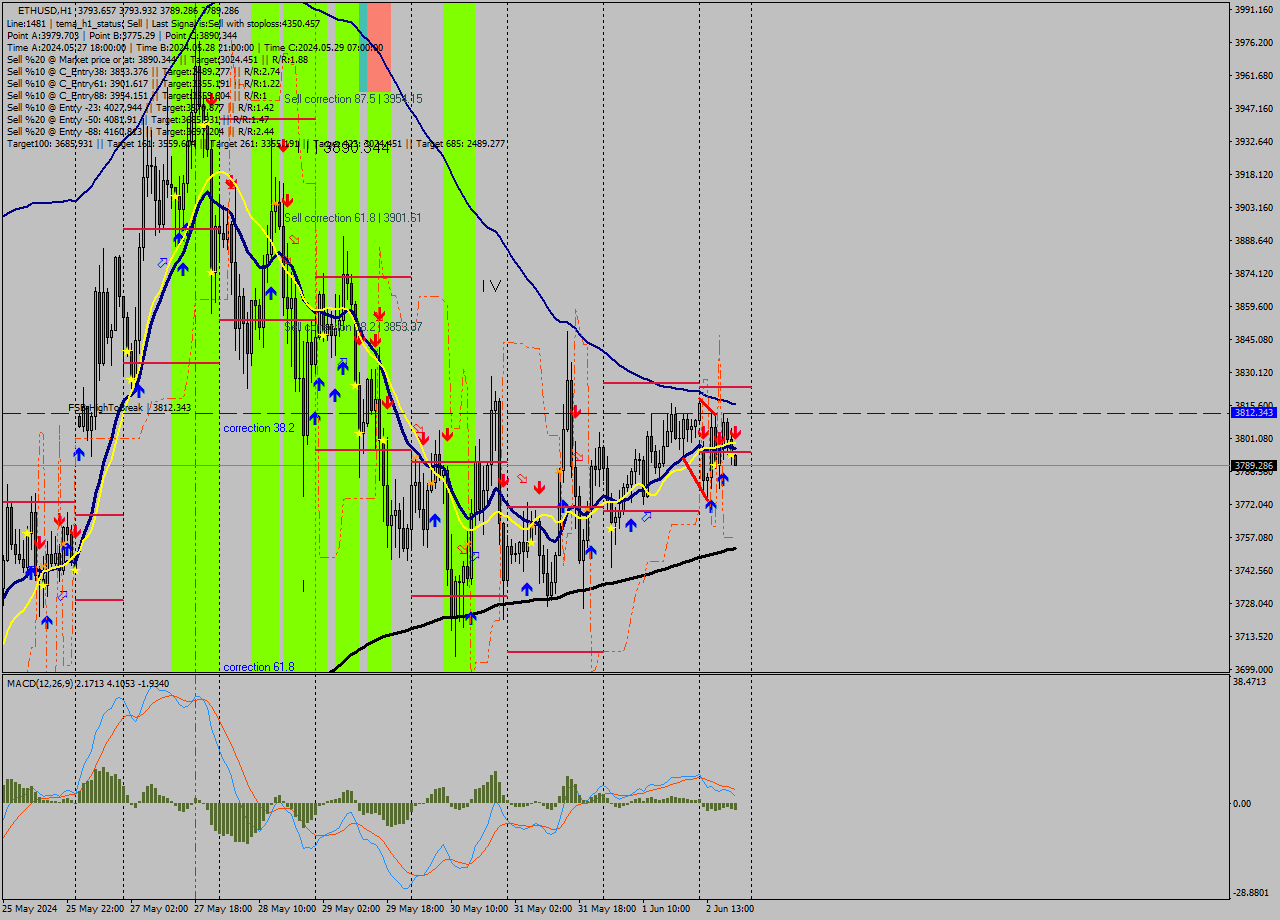Select the blue 'correction 61.8' label

[259, 667]
